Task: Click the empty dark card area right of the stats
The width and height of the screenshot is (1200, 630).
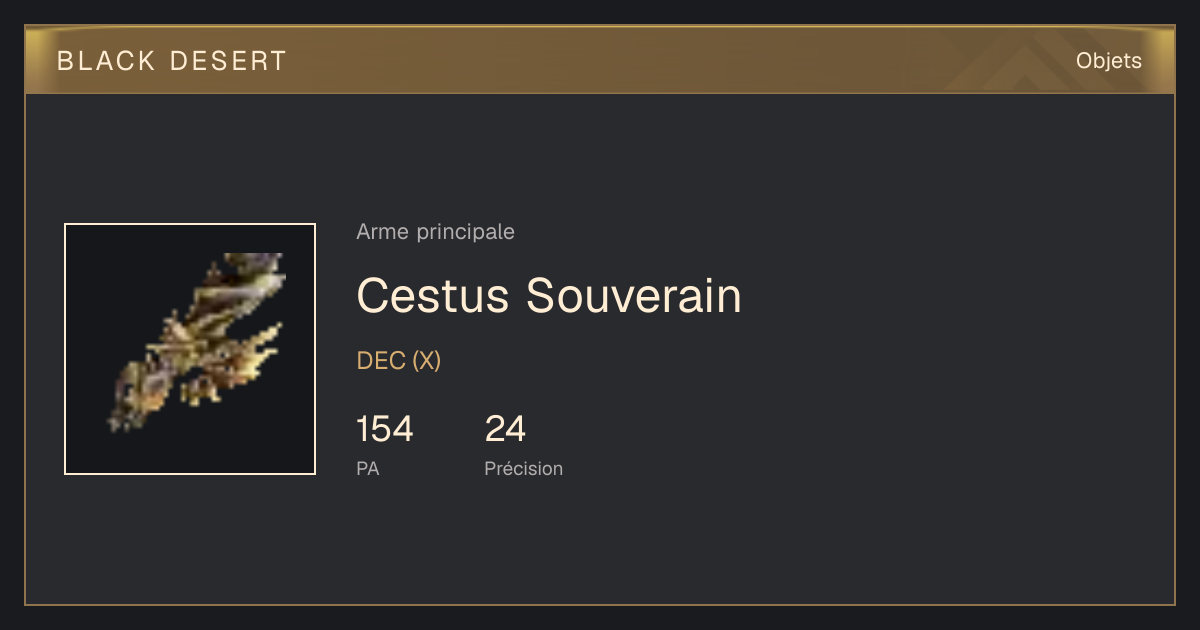Action: point(860,440)
